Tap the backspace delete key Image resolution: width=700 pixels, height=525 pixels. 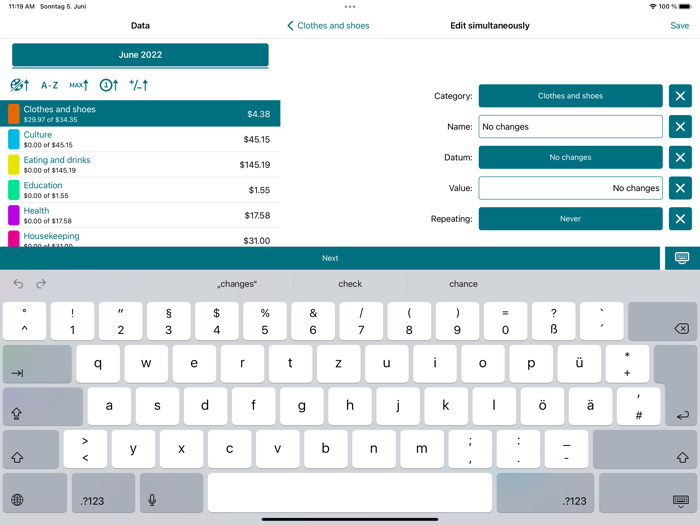click(x=662, y=321)
